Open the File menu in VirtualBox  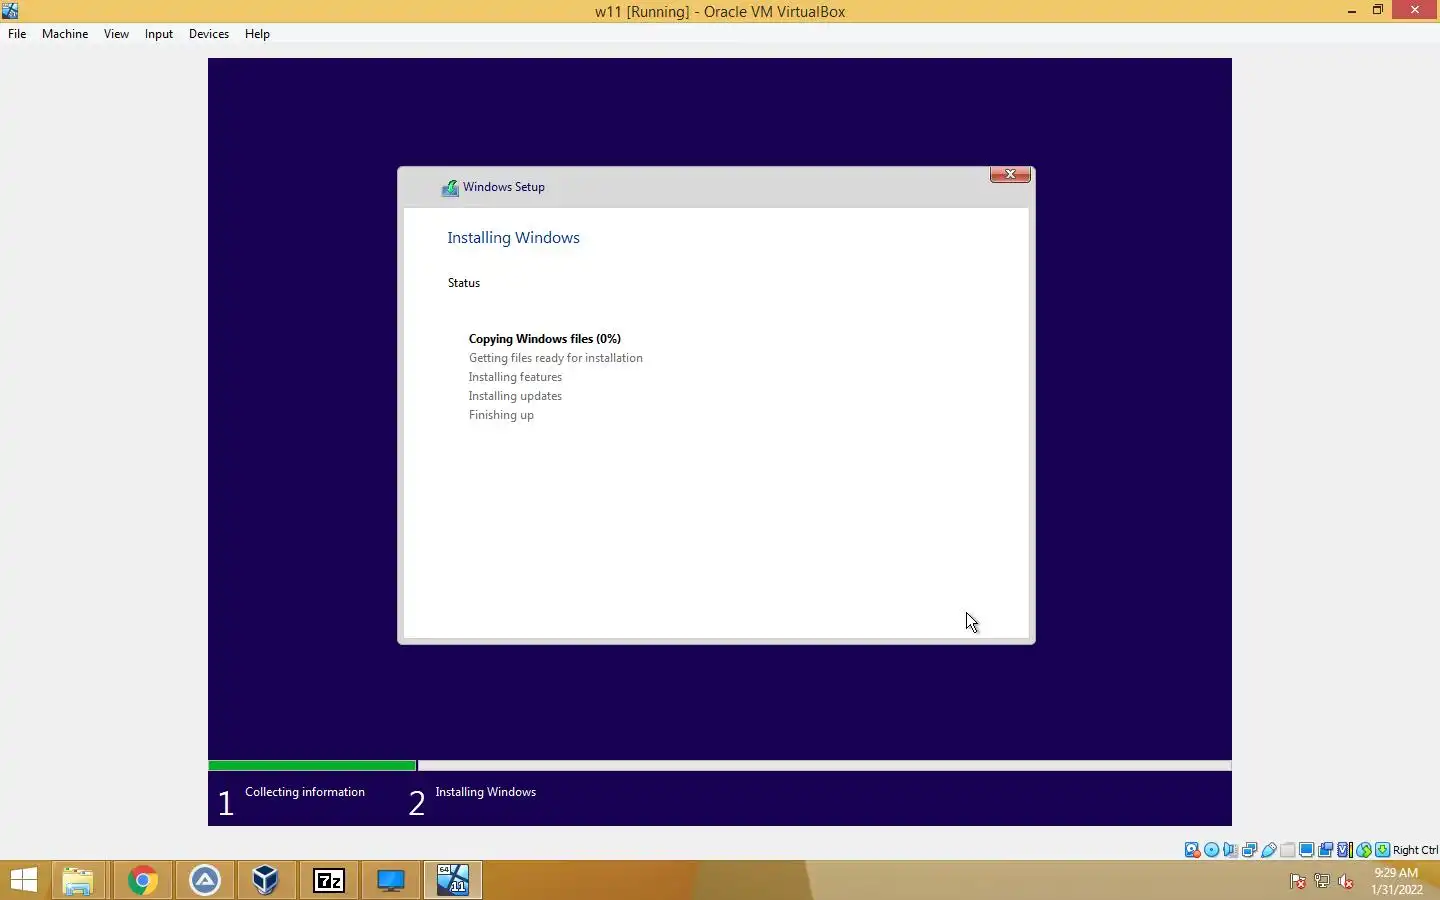click(17, 33)
